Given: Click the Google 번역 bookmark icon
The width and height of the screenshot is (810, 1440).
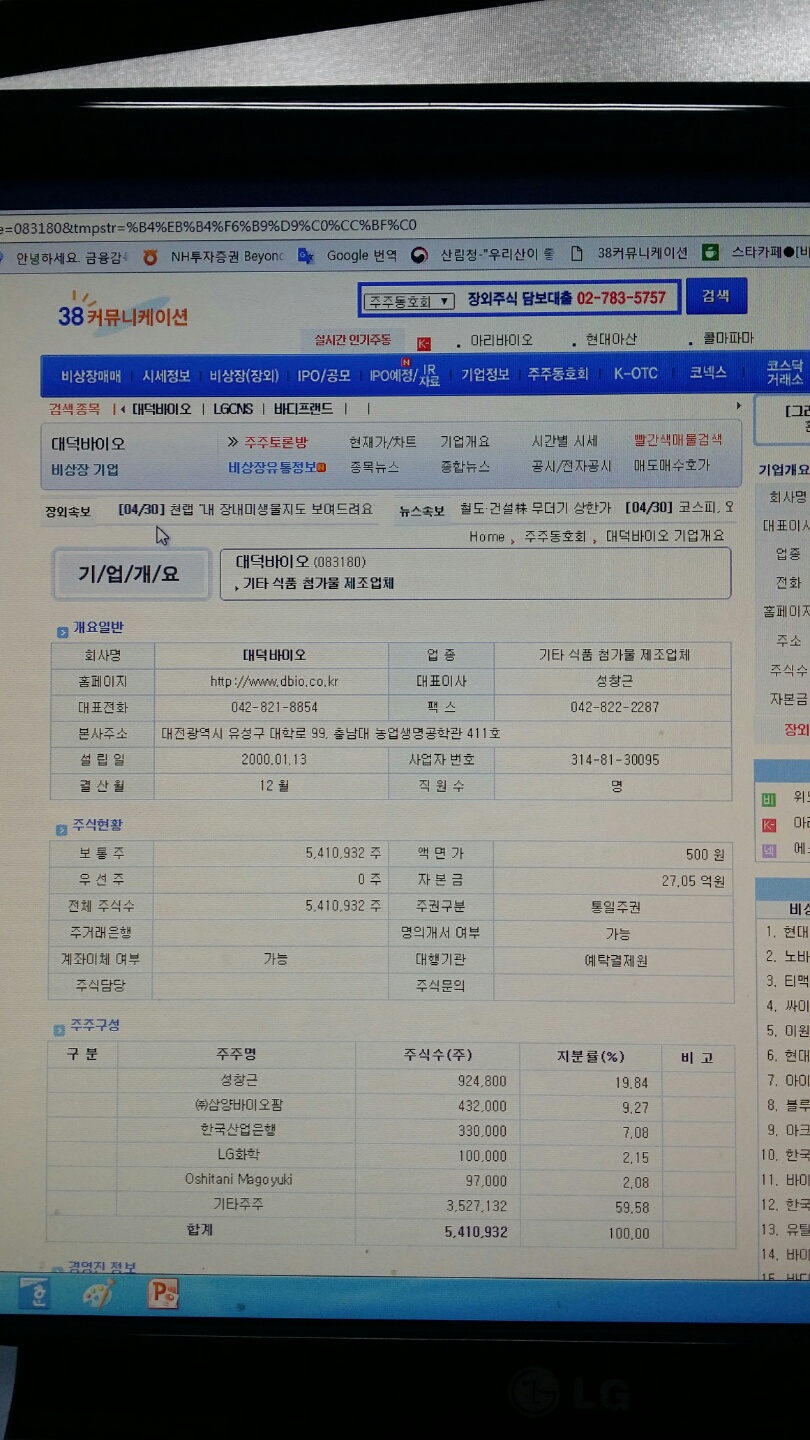Looking at the screenshot, I should [x=306, y=256].
